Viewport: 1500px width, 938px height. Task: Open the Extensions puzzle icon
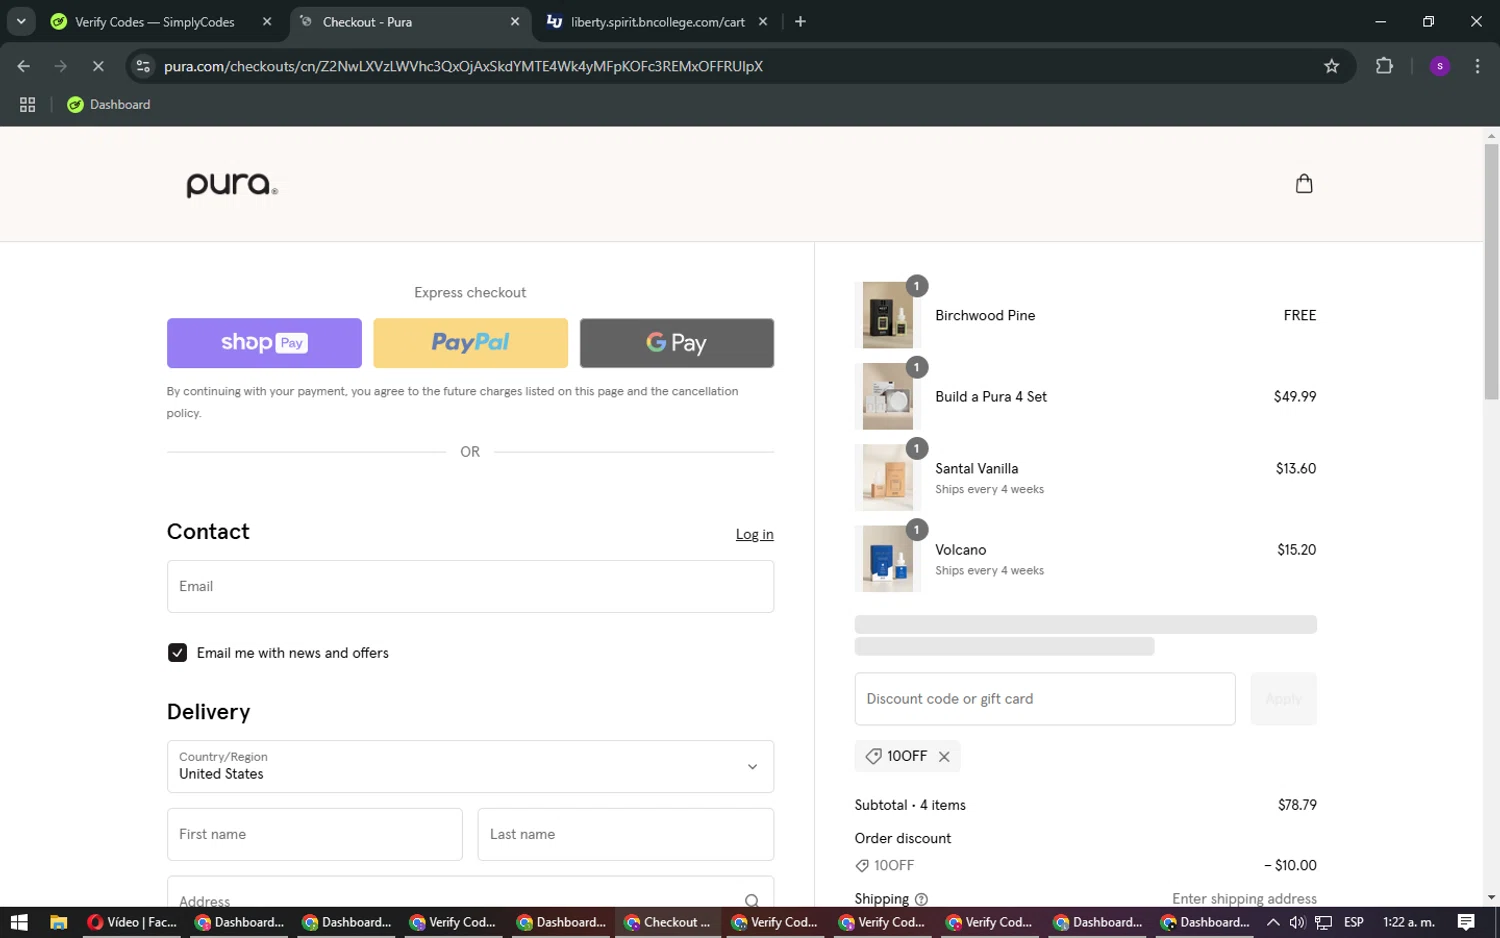(x=1384, y=66)
